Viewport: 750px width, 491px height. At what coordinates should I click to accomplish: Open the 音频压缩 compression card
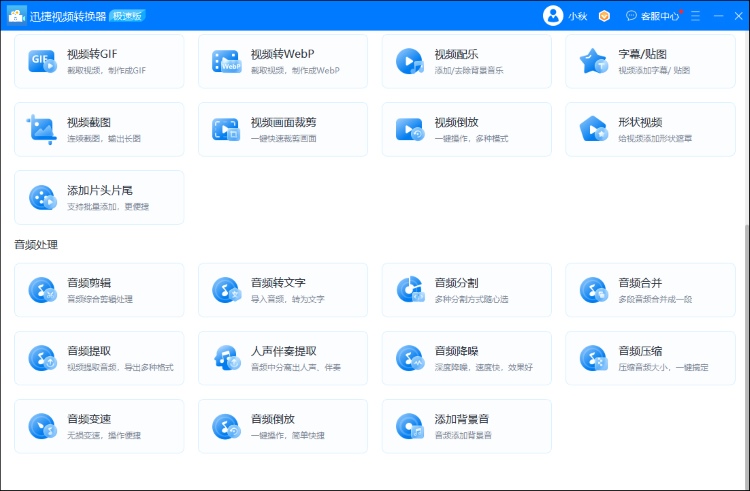(x=651, y=358)
